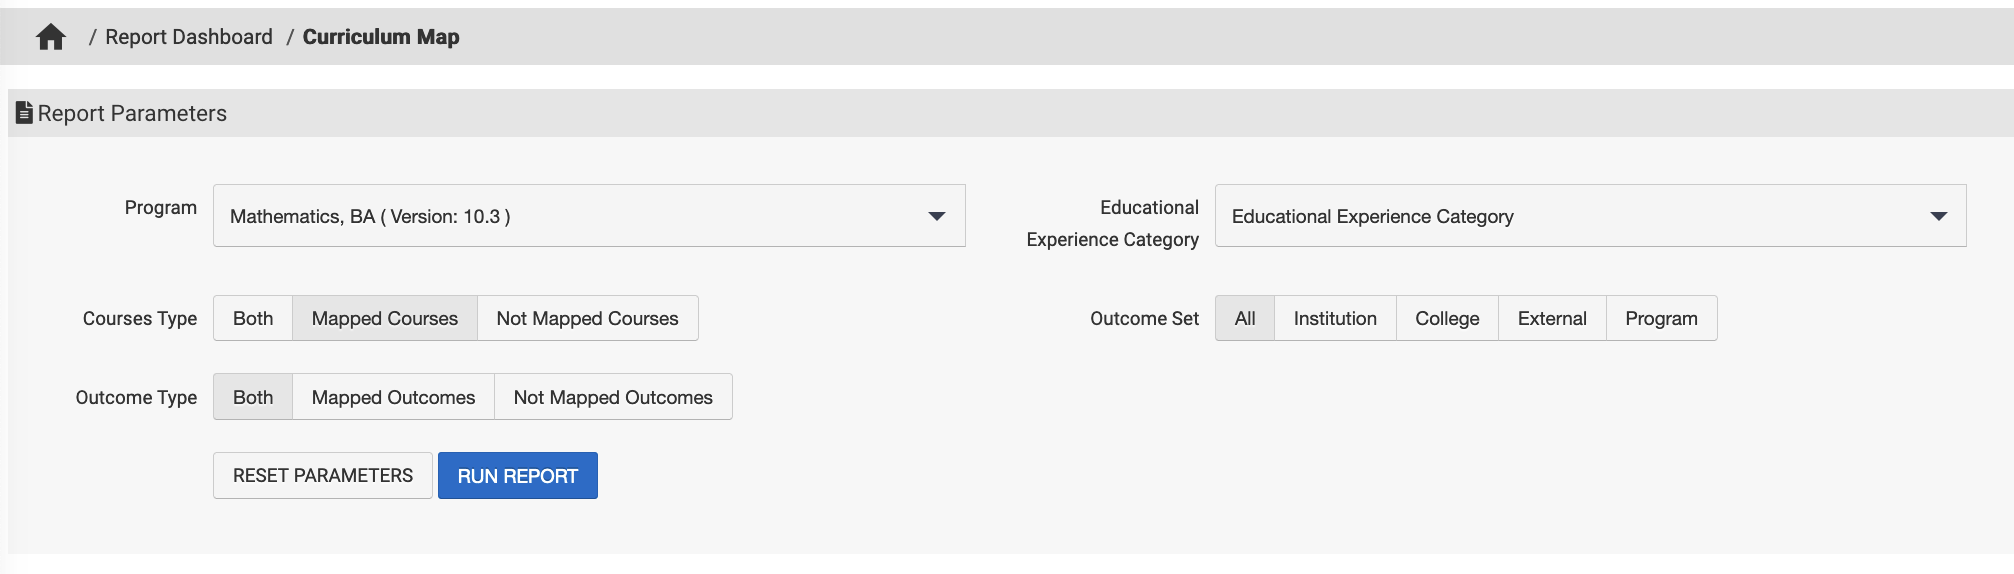Go to the Home icon in breadcrumb
The width and height of the screenshot is (2014, 574).
(51, 37)
